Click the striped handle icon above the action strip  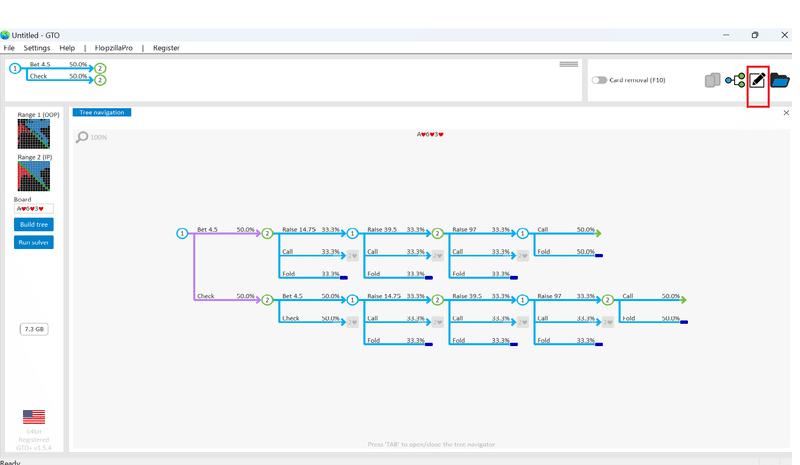[568, 64]
